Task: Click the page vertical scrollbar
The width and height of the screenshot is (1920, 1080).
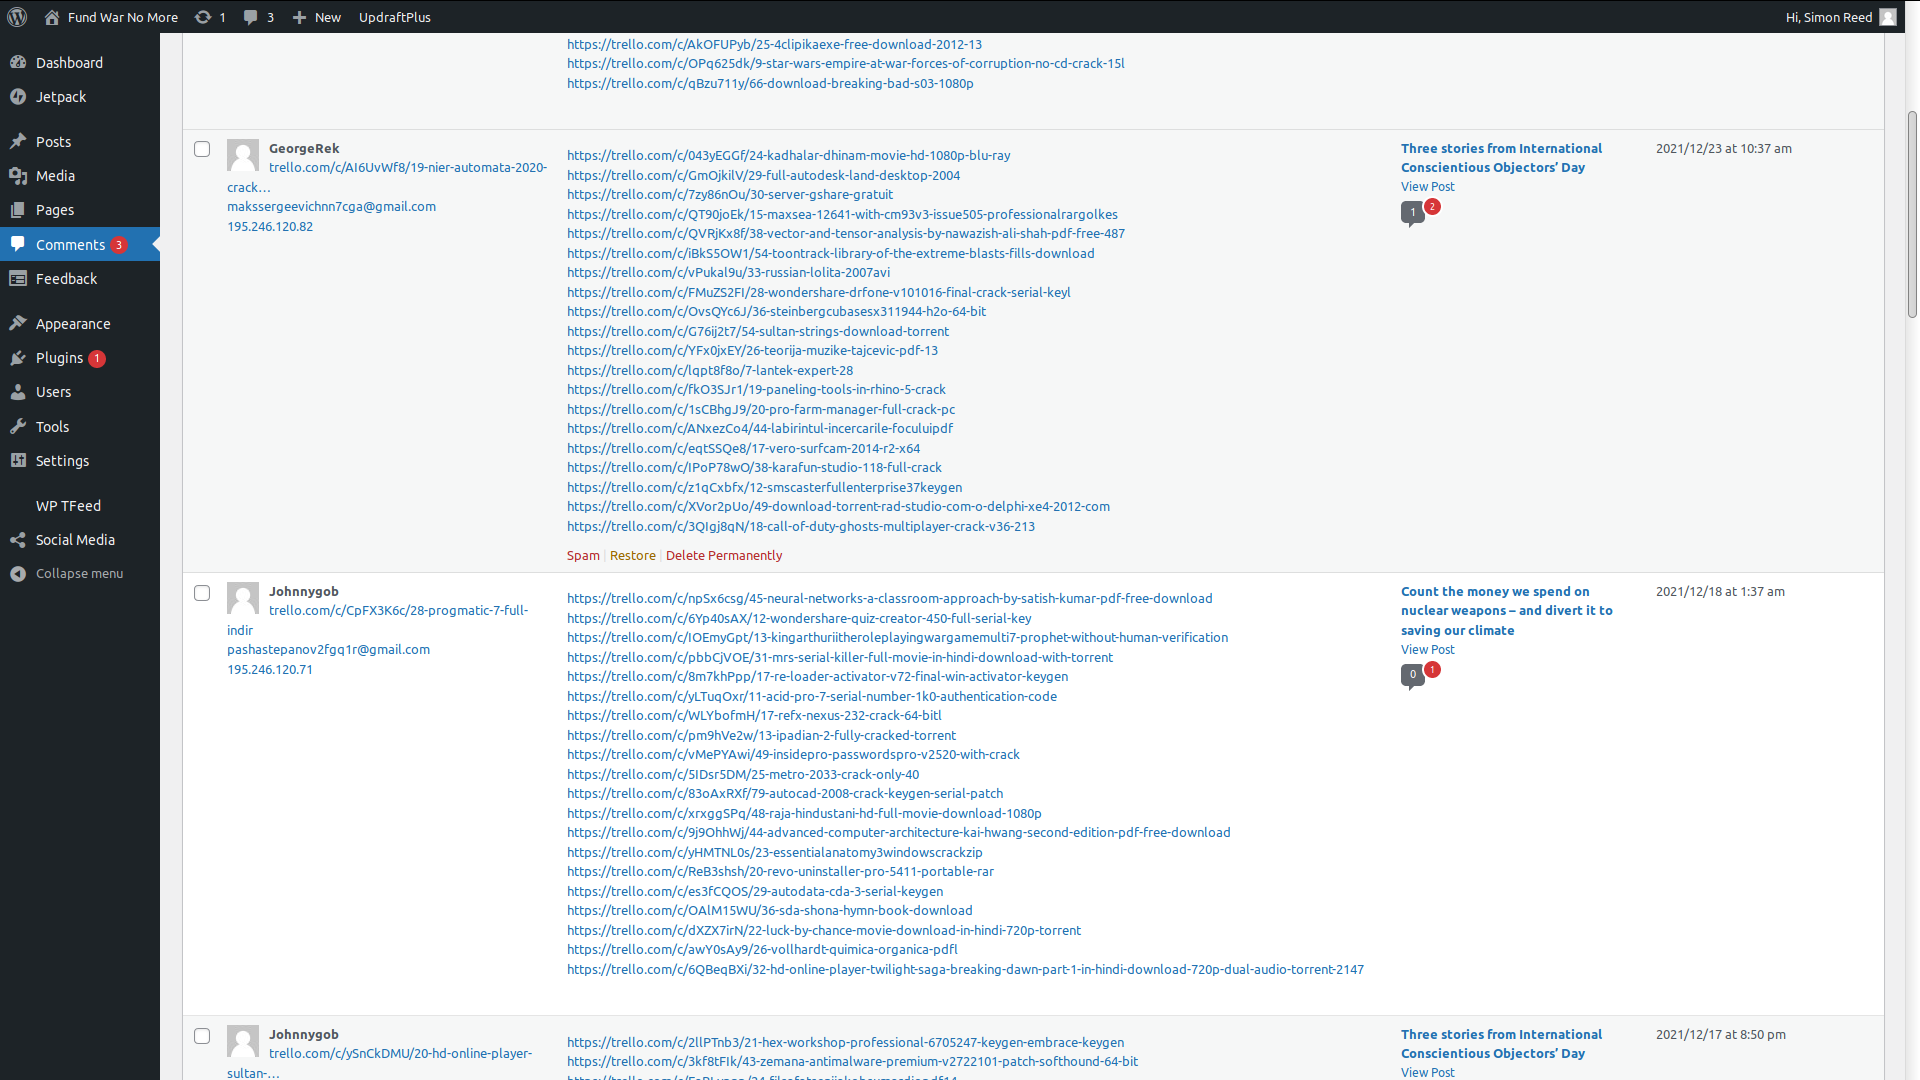Action: [1912, 215]
